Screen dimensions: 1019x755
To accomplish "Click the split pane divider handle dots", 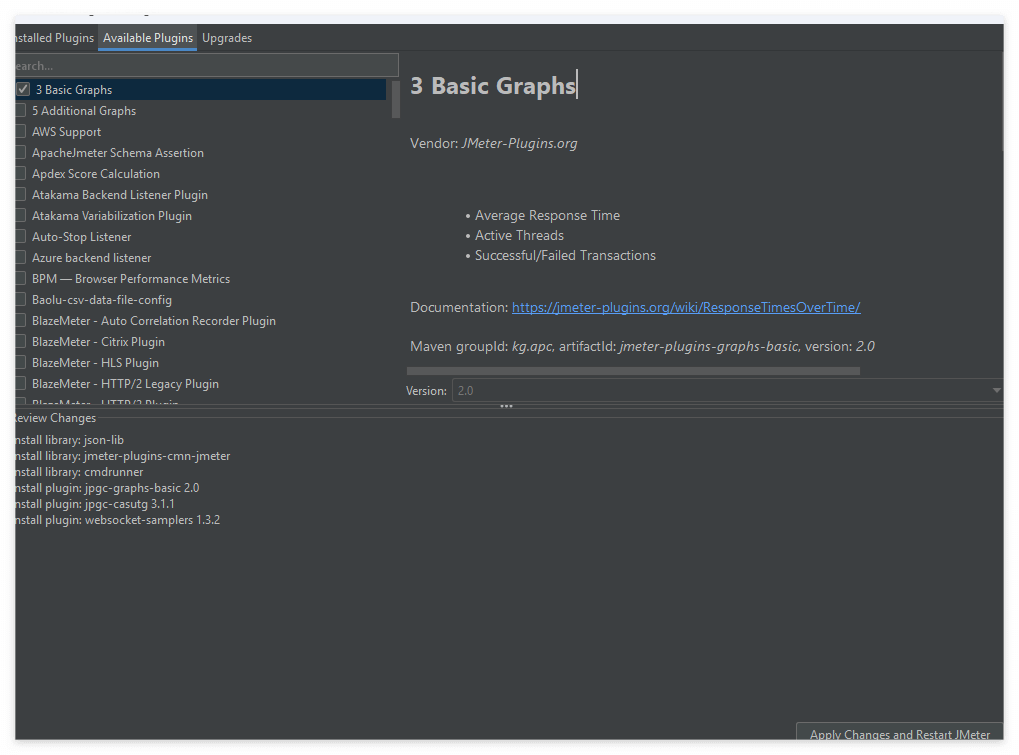I will pyautogui.click(x=506, y=406).
